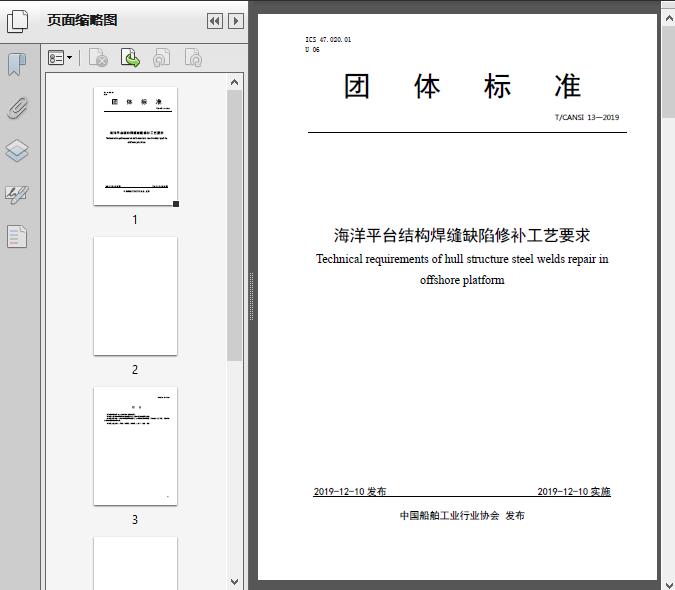Open the Attachments paperclip panel
Viewport: 675px width, 590px height.
17,108
